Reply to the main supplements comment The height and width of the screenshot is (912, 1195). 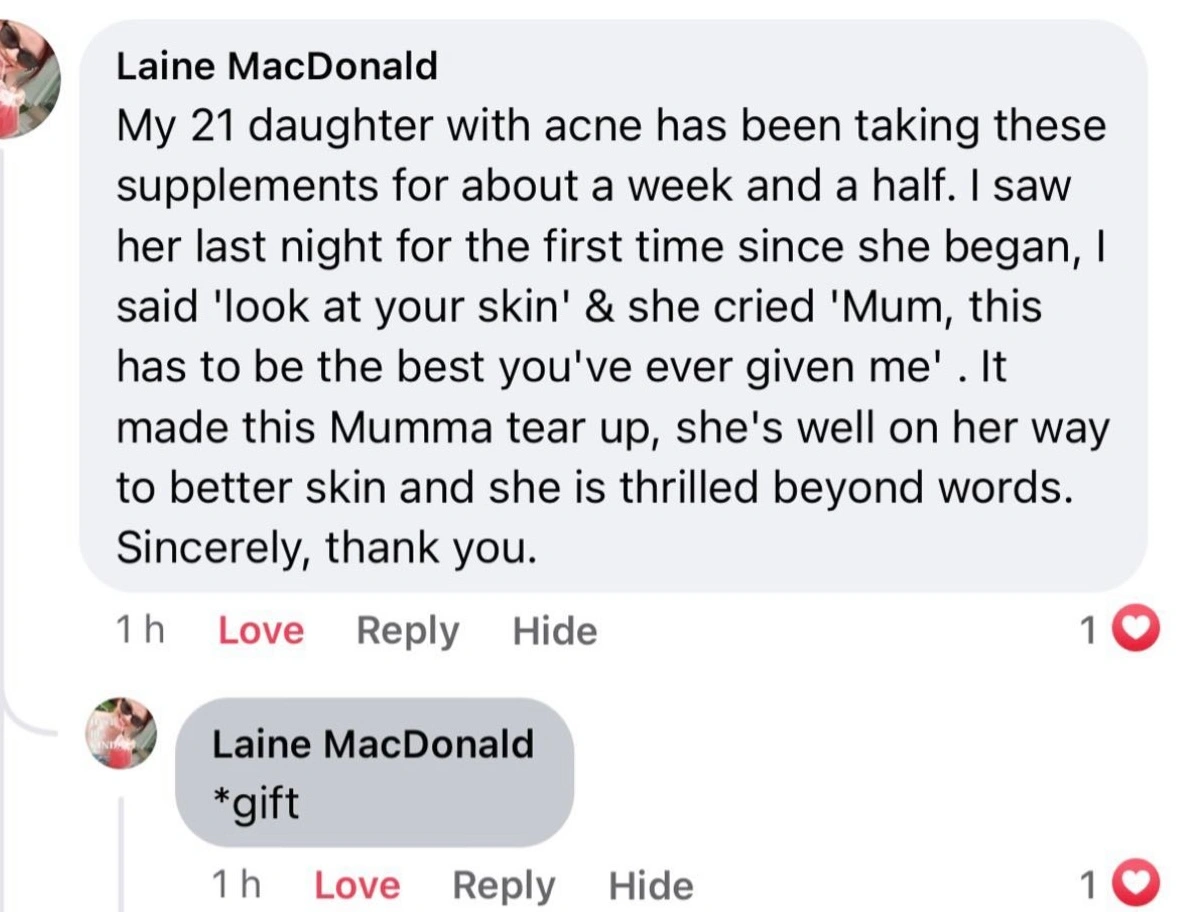coord(407,631)
